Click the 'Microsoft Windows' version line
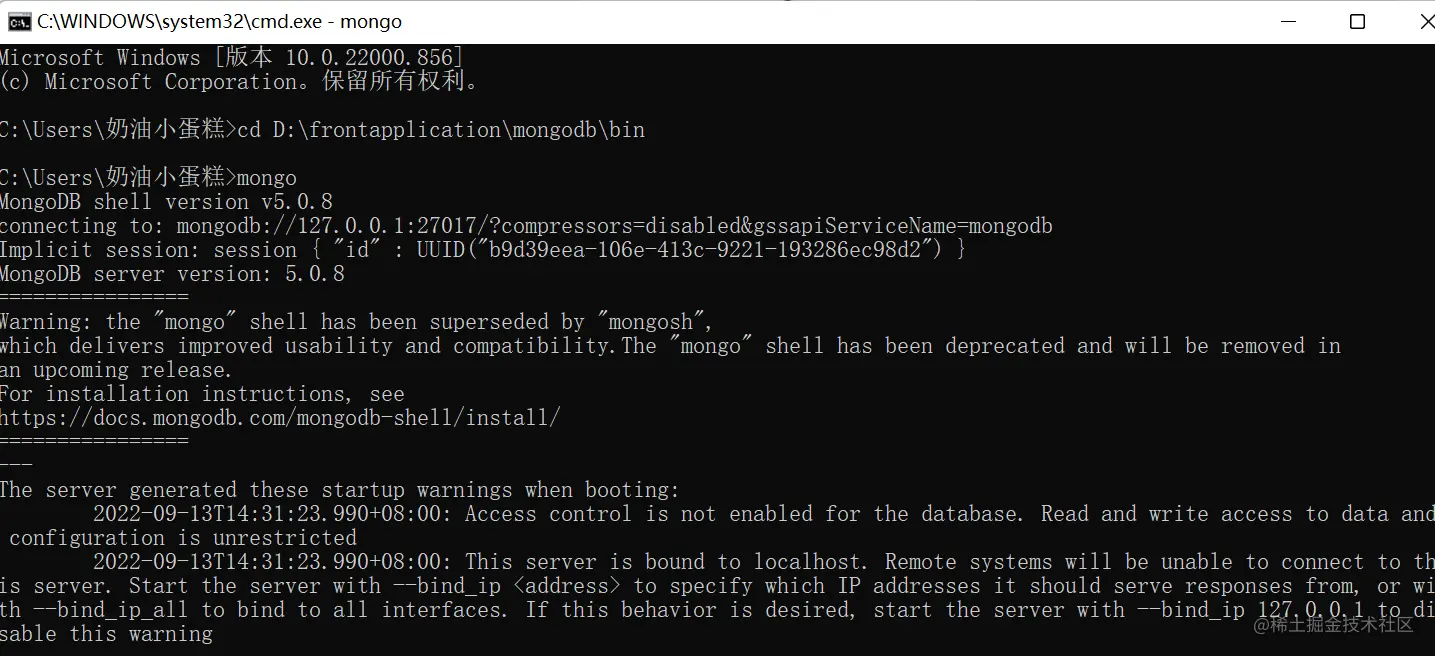Image resolution: width=1435 pixels, height=656 pixels. click(x=231, y=58)
